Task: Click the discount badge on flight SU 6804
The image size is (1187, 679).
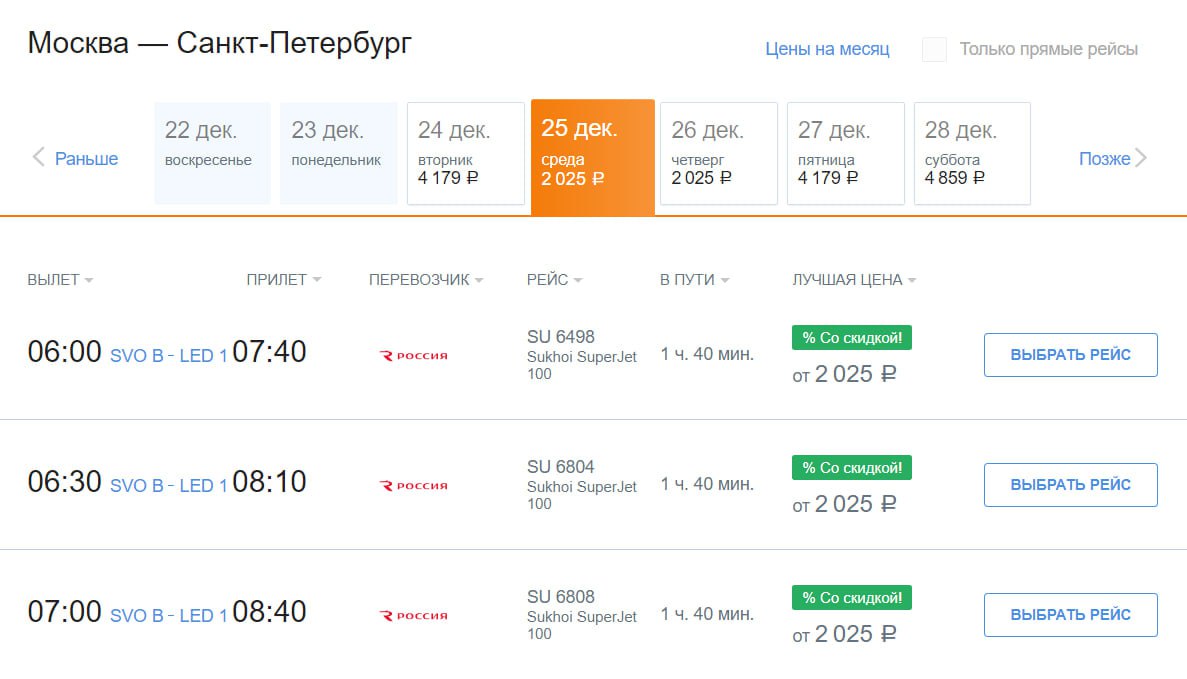Action: (851, 468)
